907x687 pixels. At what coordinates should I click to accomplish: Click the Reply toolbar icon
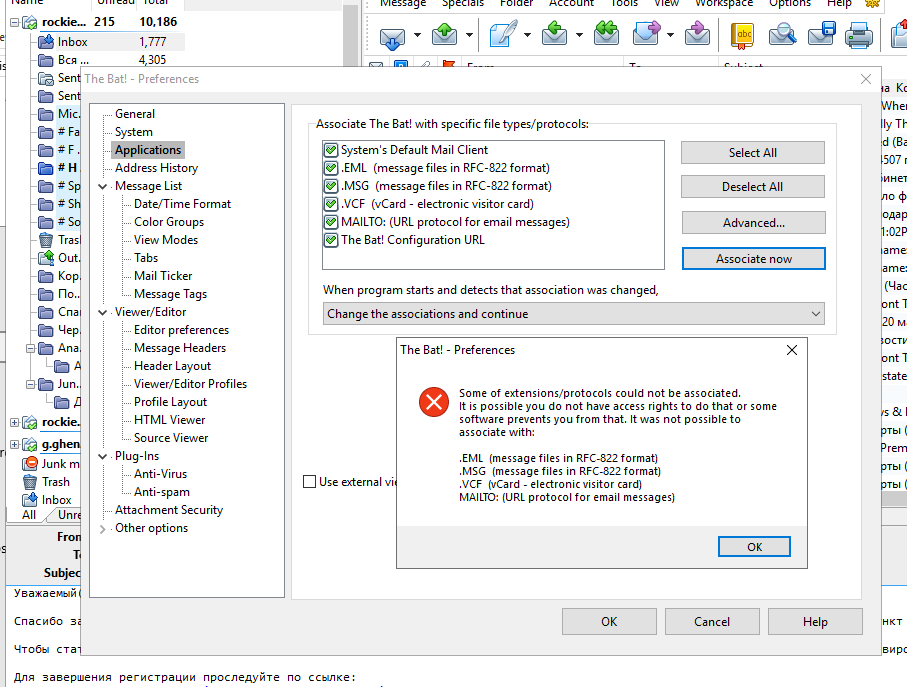coord(554,35)
